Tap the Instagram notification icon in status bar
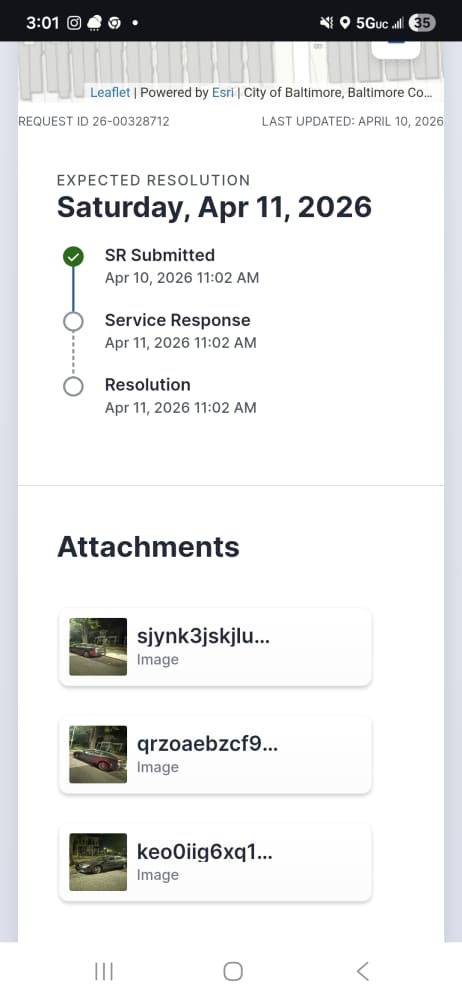Screen dimensions: 462x1000 point(74,23)
